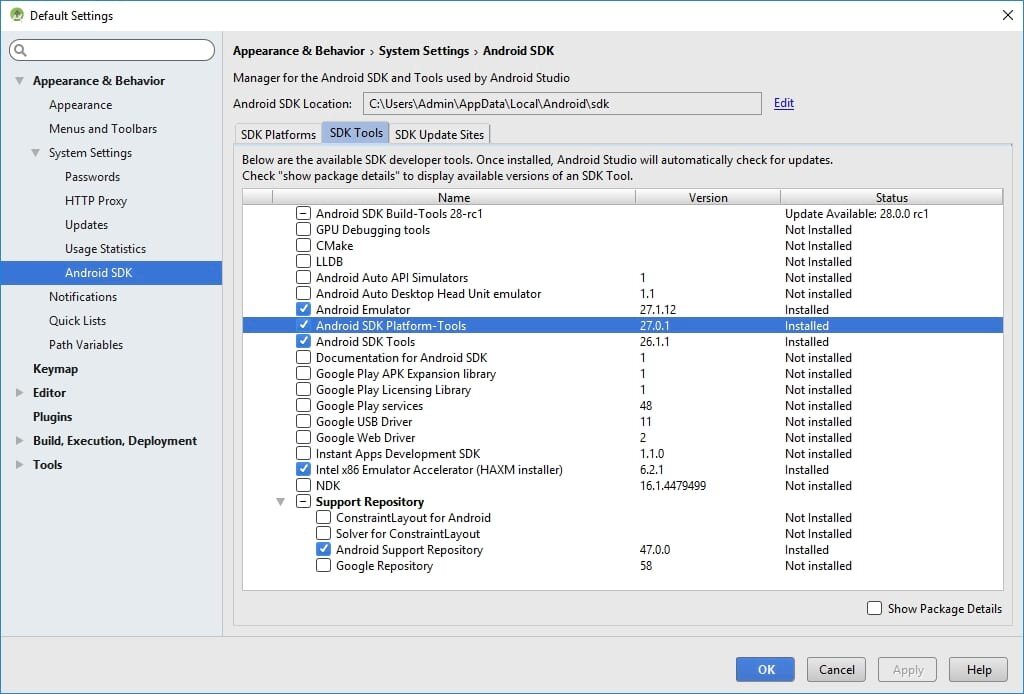Select the Android SDK Platform-Tools row

pyautogui.click(x=622, y=325)
